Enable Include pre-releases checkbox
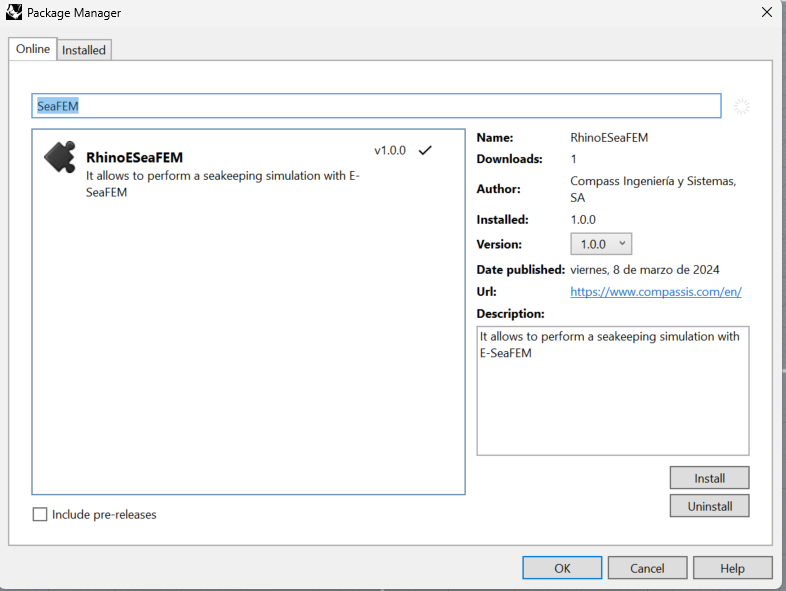The image size is (786, 591). point(40,514)
